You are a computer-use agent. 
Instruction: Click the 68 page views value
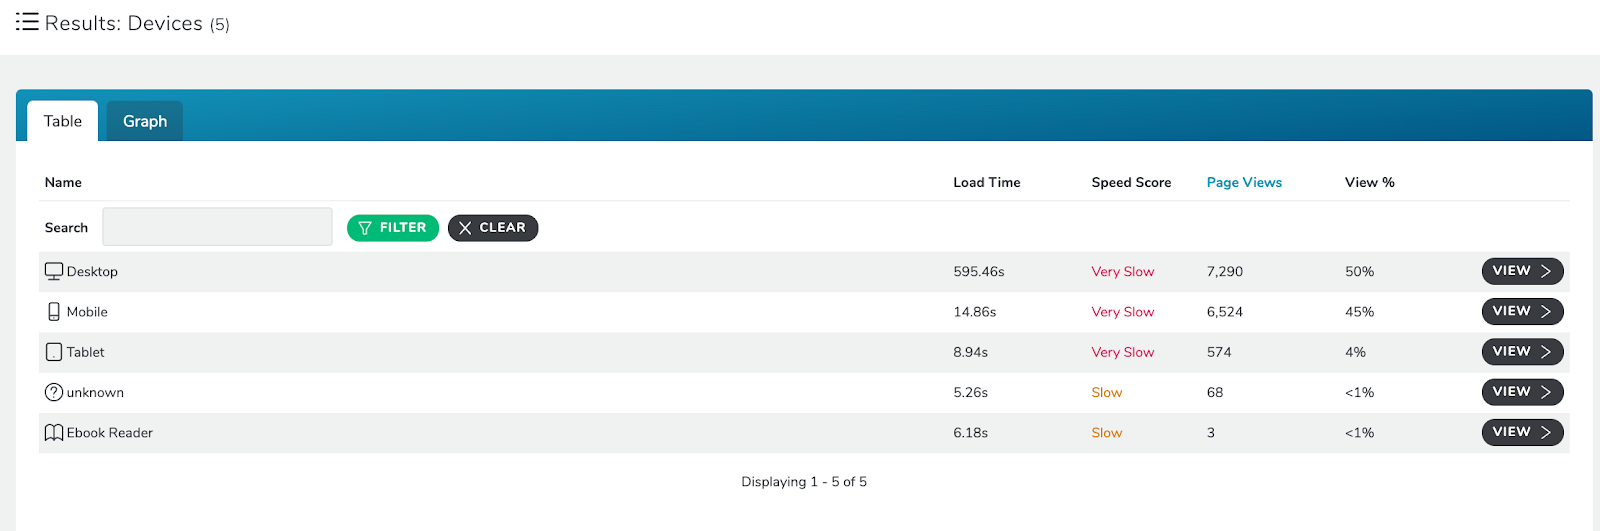click(1215, 393)
